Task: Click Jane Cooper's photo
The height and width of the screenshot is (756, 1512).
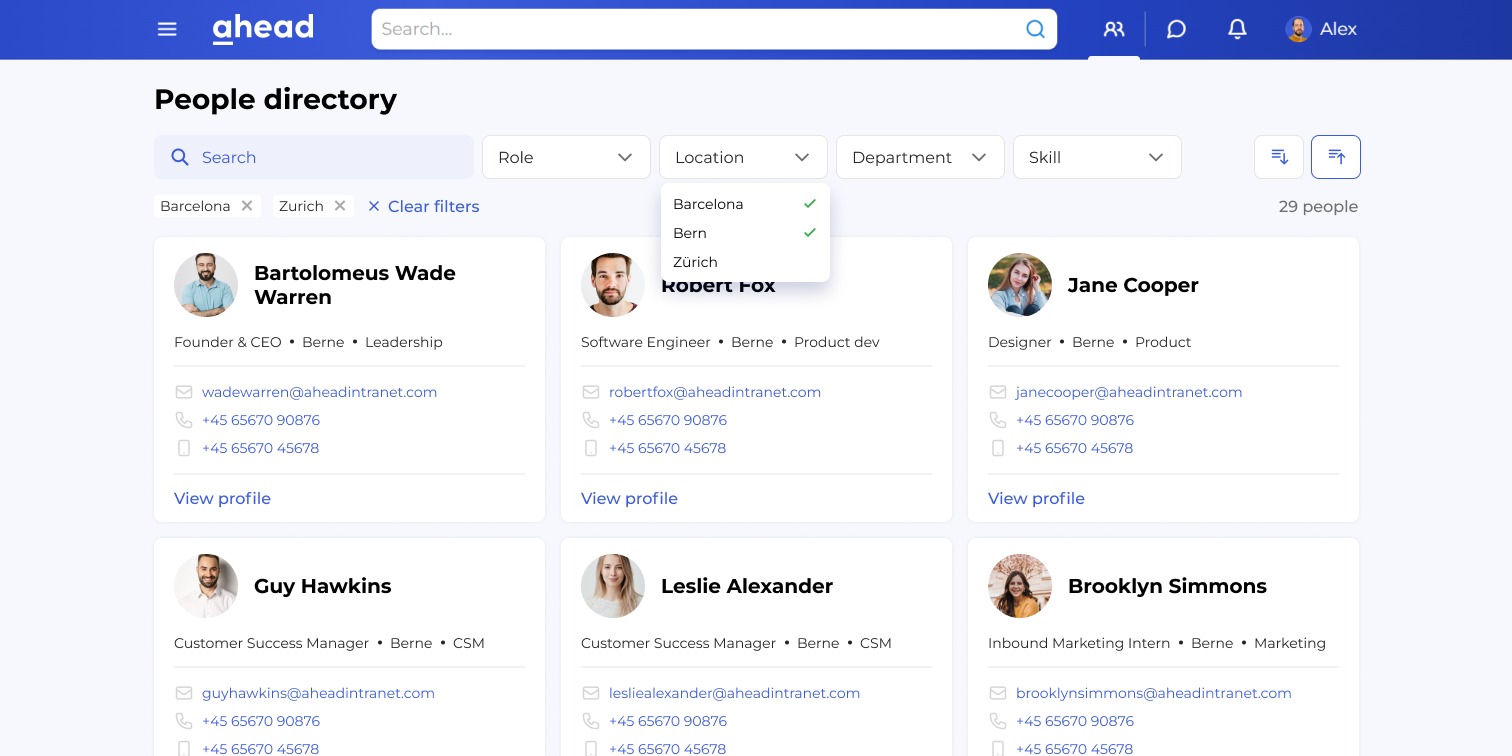Action: [1020, 285]
